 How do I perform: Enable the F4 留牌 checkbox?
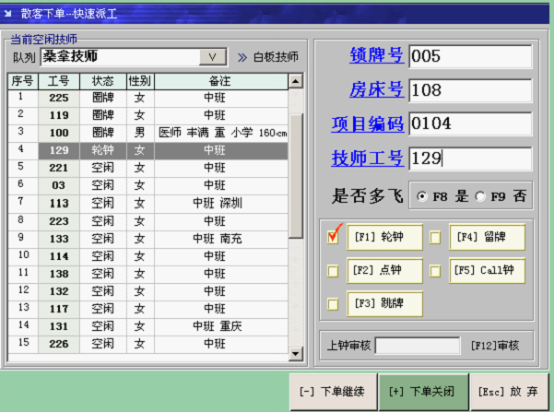coord(435,237)
